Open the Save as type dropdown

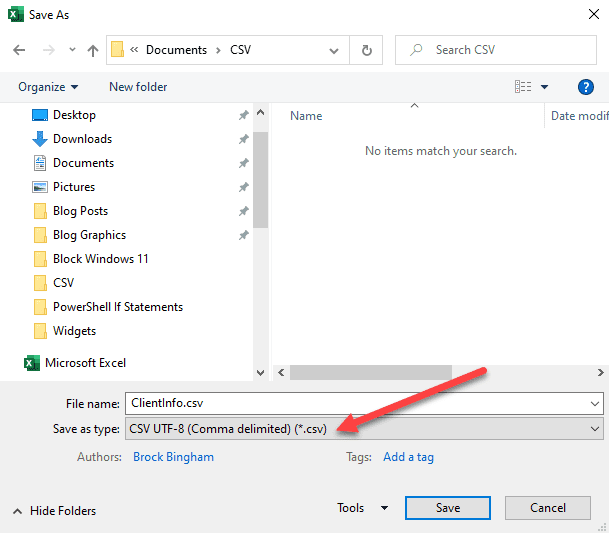364,429
